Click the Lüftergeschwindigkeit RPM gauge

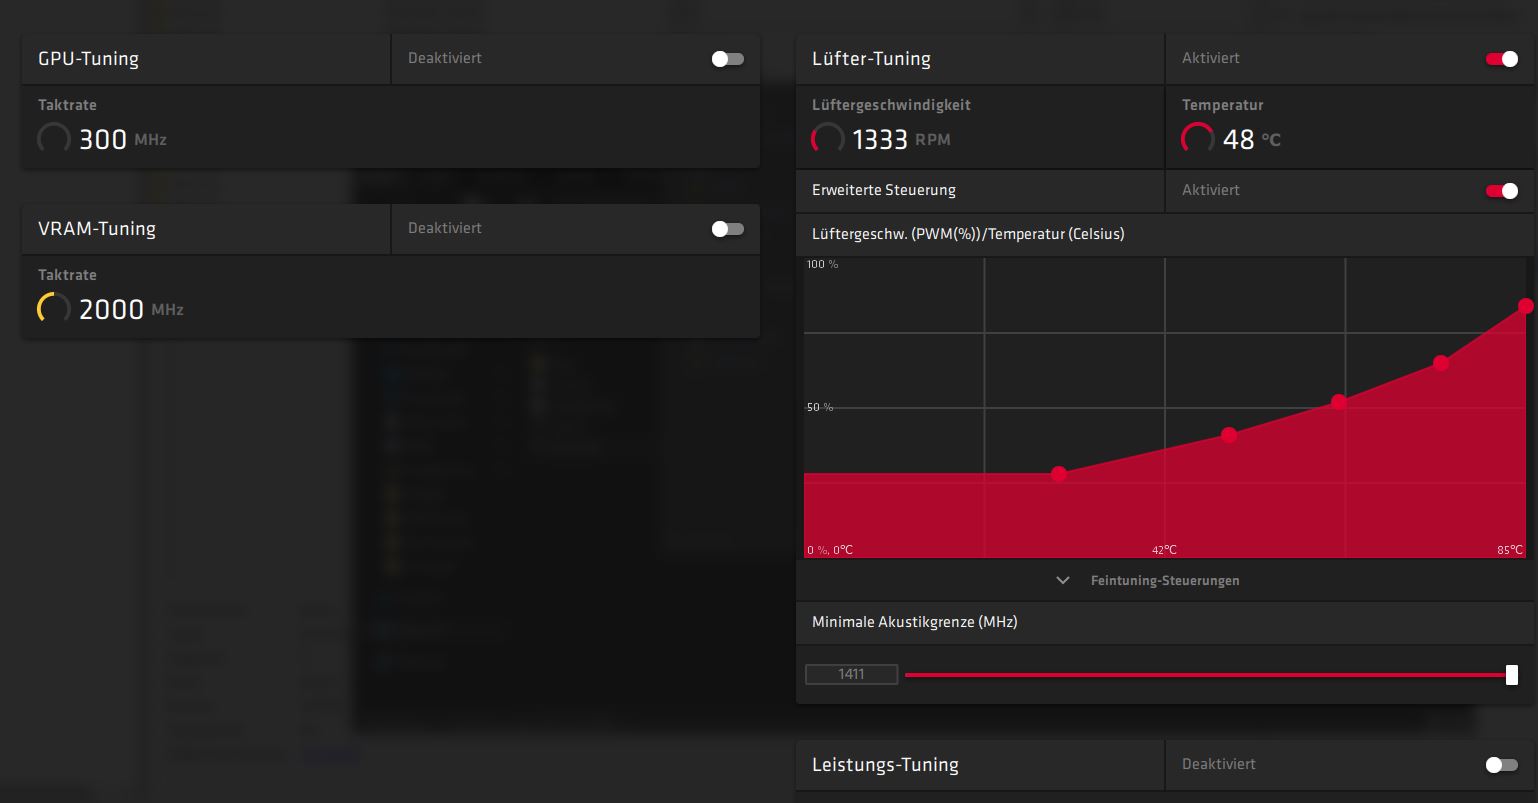827,139
